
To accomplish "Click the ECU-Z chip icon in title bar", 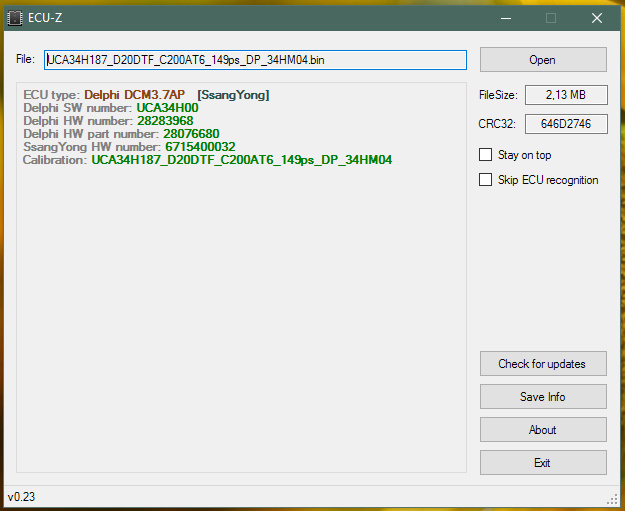I will [x=15, y=18].
